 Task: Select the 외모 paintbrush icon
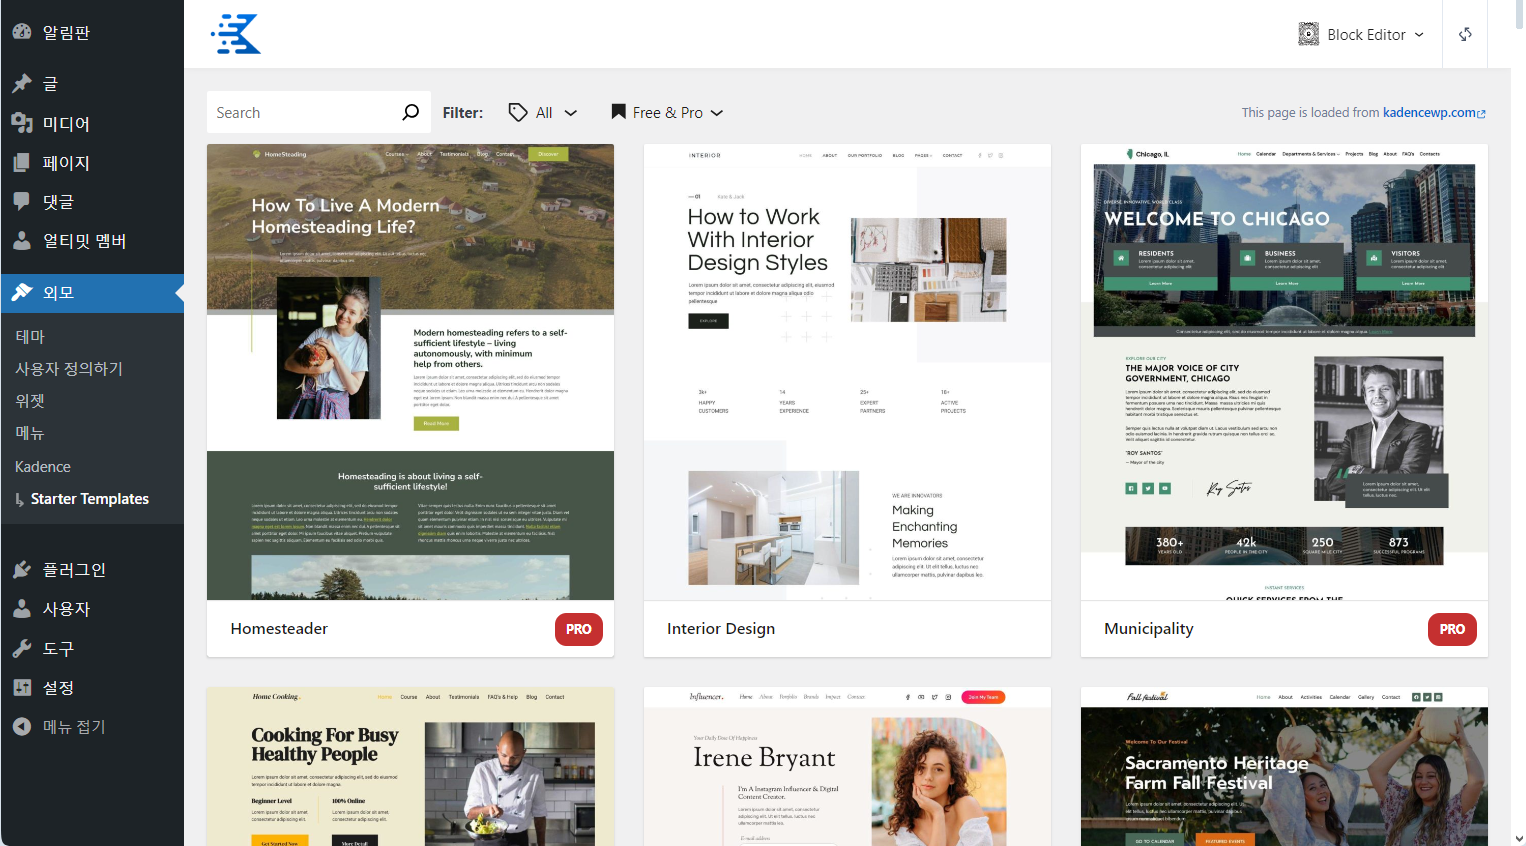click(22, 293)
